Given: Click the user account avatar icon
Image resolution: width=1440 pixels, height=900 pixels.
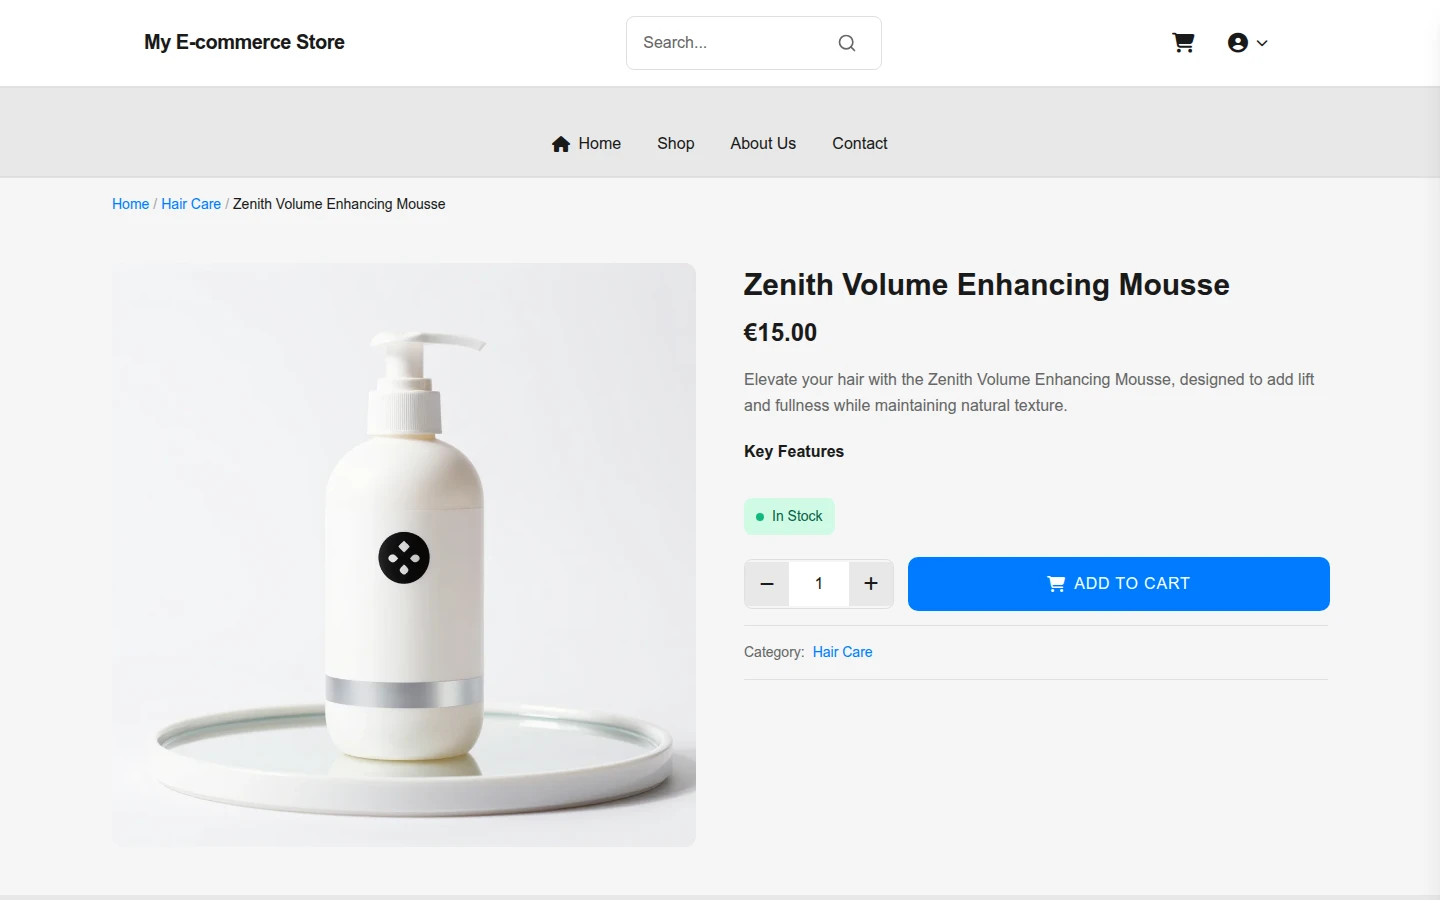Looking at the screenshot, I should (1238, 43).
